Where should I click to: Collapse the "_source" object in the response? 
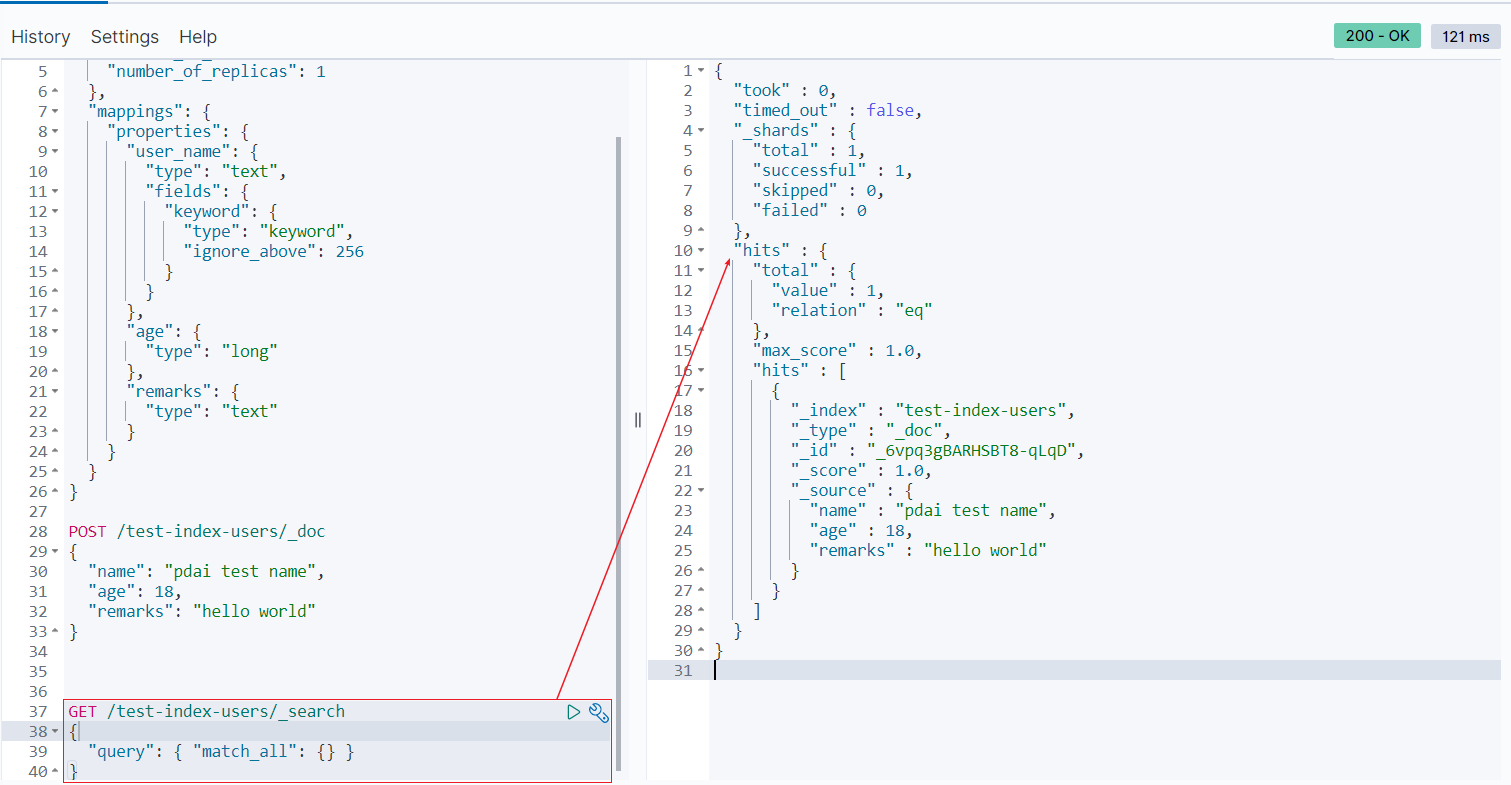pyautogui.click(x=701, y=490)
